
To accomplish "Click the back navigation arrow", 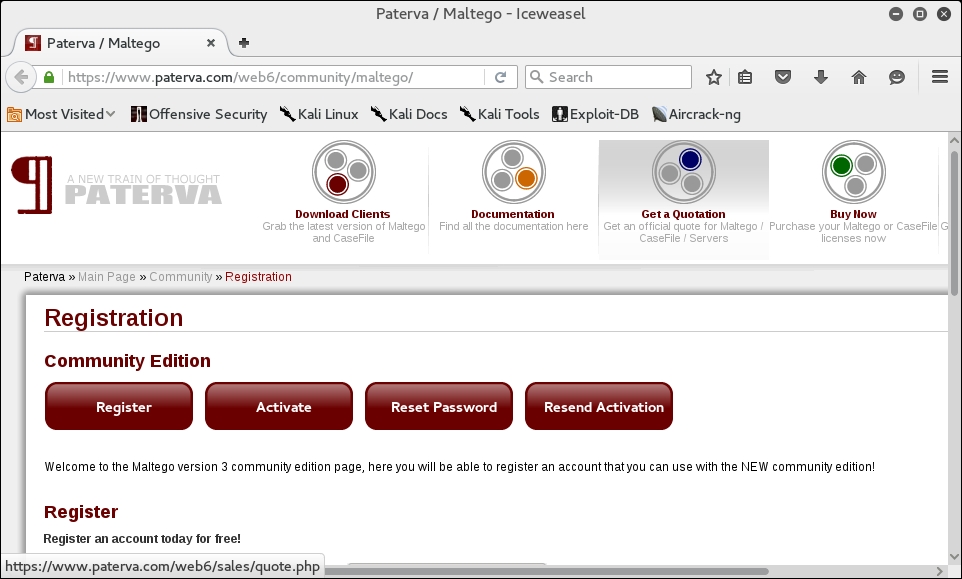I will click(20, 77).
